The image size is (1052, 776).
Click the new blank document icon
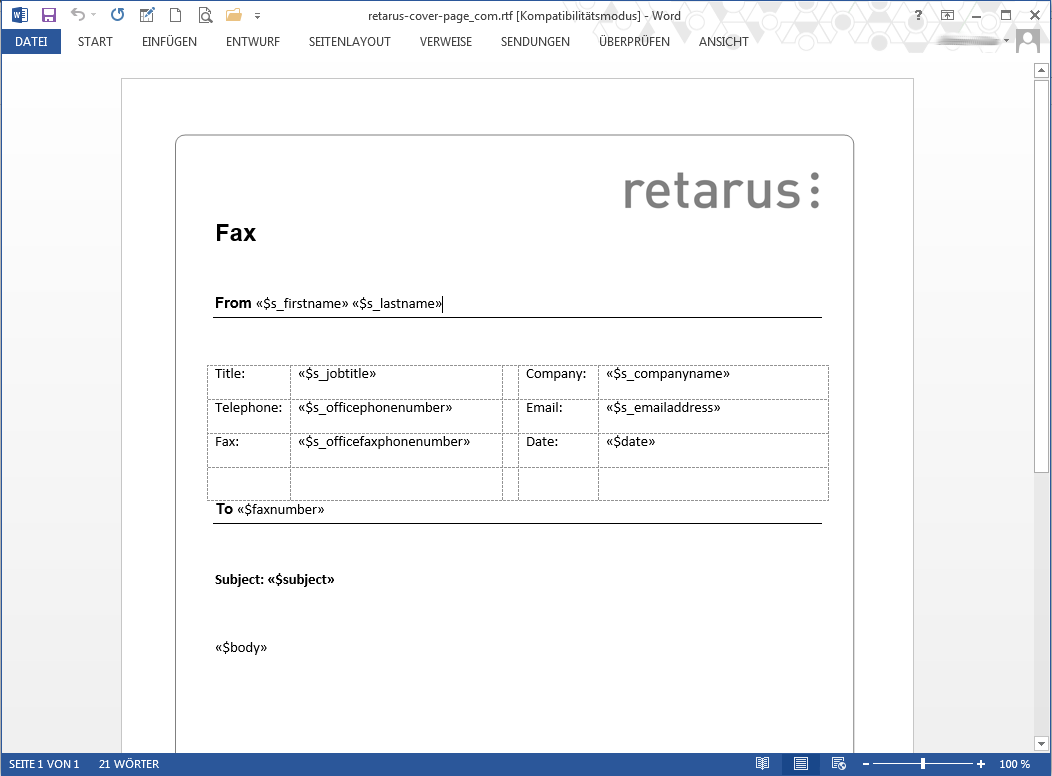pos(175,15)
